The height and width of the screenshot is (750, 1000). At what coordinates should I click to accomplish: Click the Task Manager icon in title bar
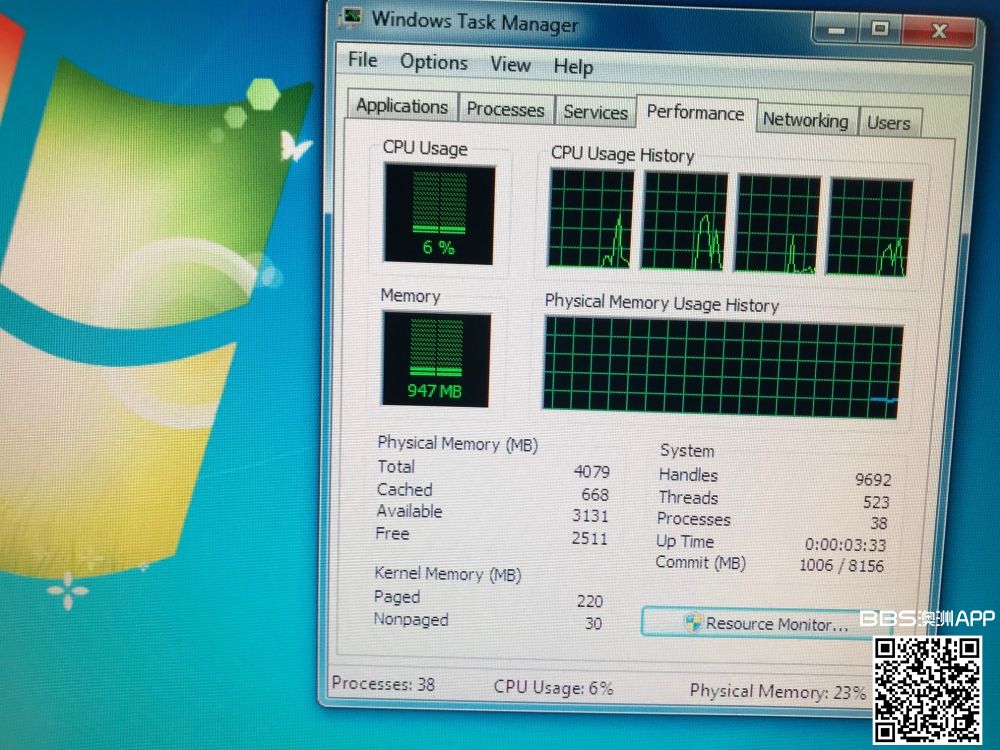tap(351, 17)
